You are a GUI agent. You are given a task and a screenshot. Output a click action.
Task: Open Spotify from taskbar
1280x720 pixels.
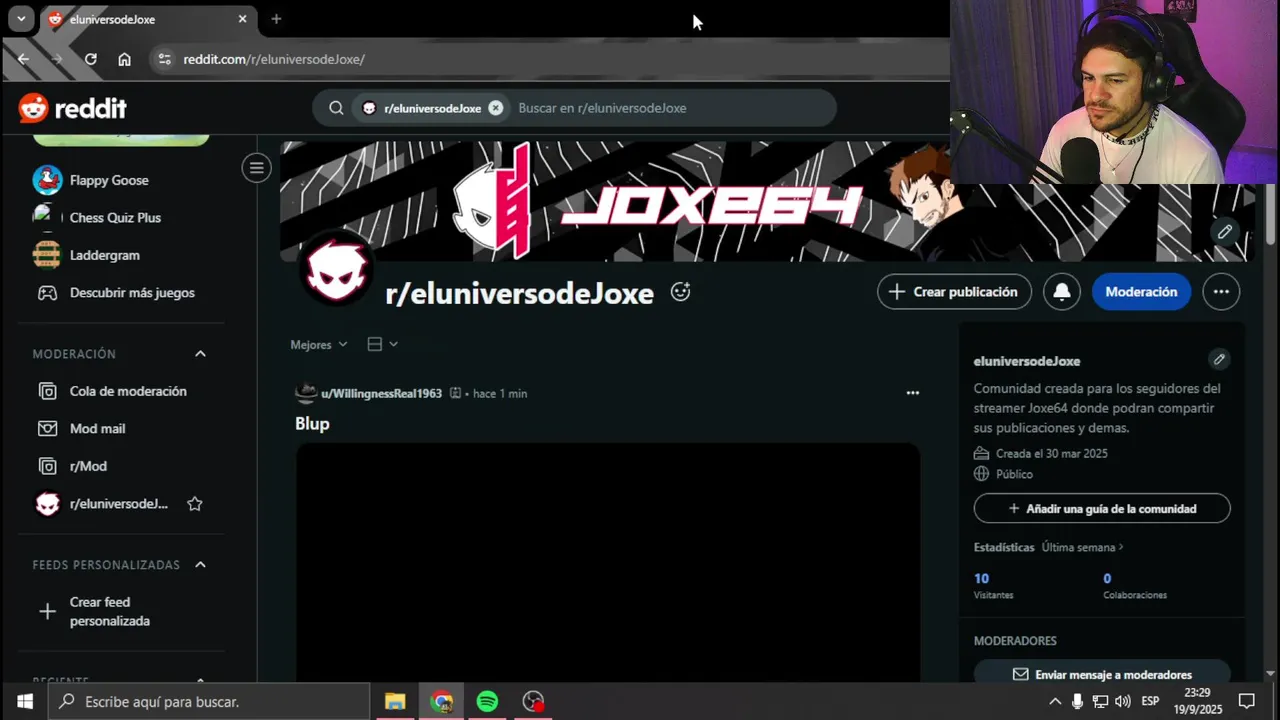point(487,701)
